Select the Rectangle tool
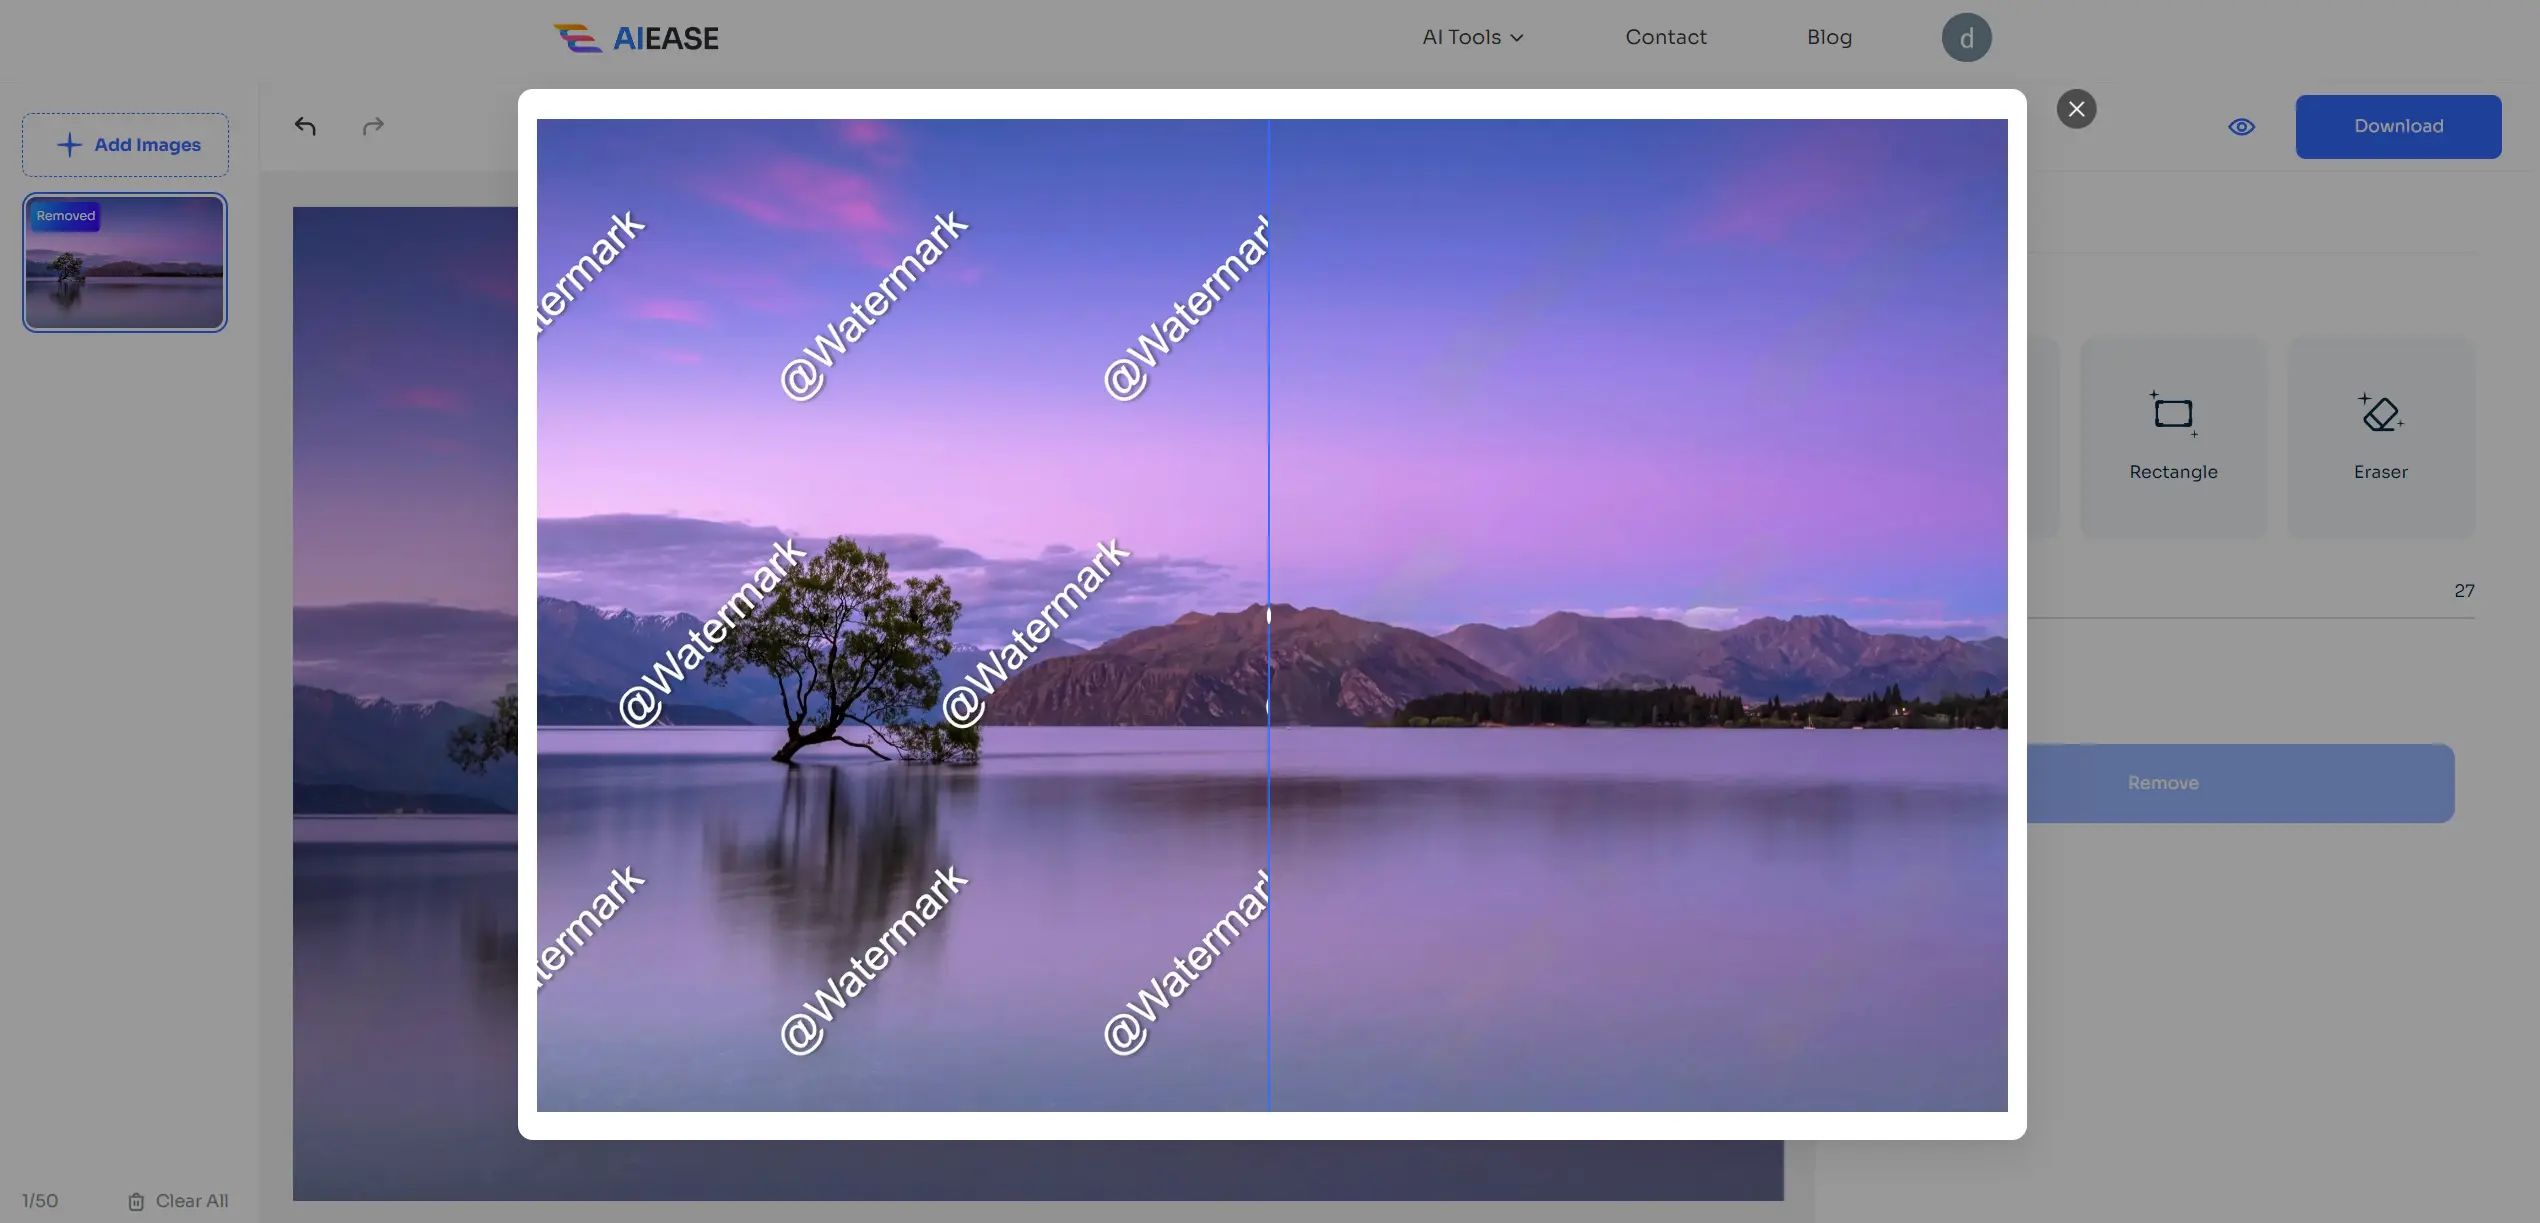Image resolution: width=2540 pixels, height=1223 pixels. pyautogui.click(x=2172, y=433)
